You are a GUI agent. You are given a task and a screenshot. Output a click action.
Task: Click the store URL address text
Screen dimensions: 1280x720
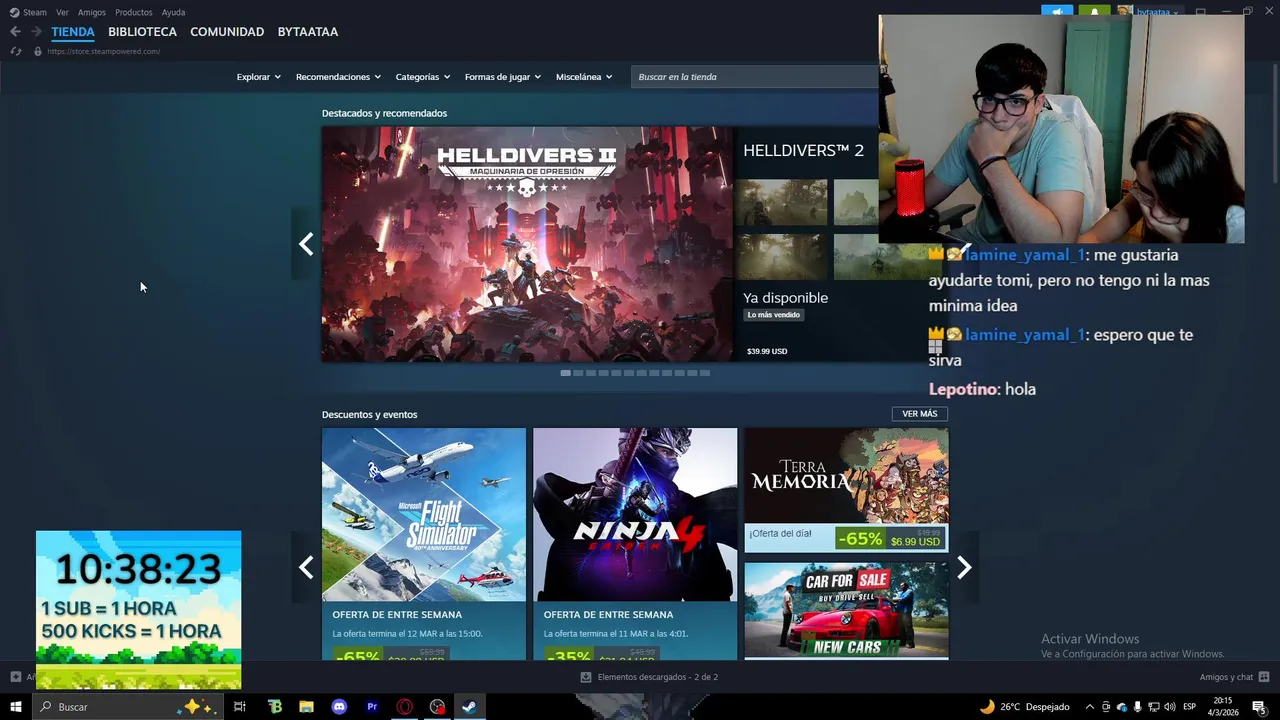click(x=103, y=51)
